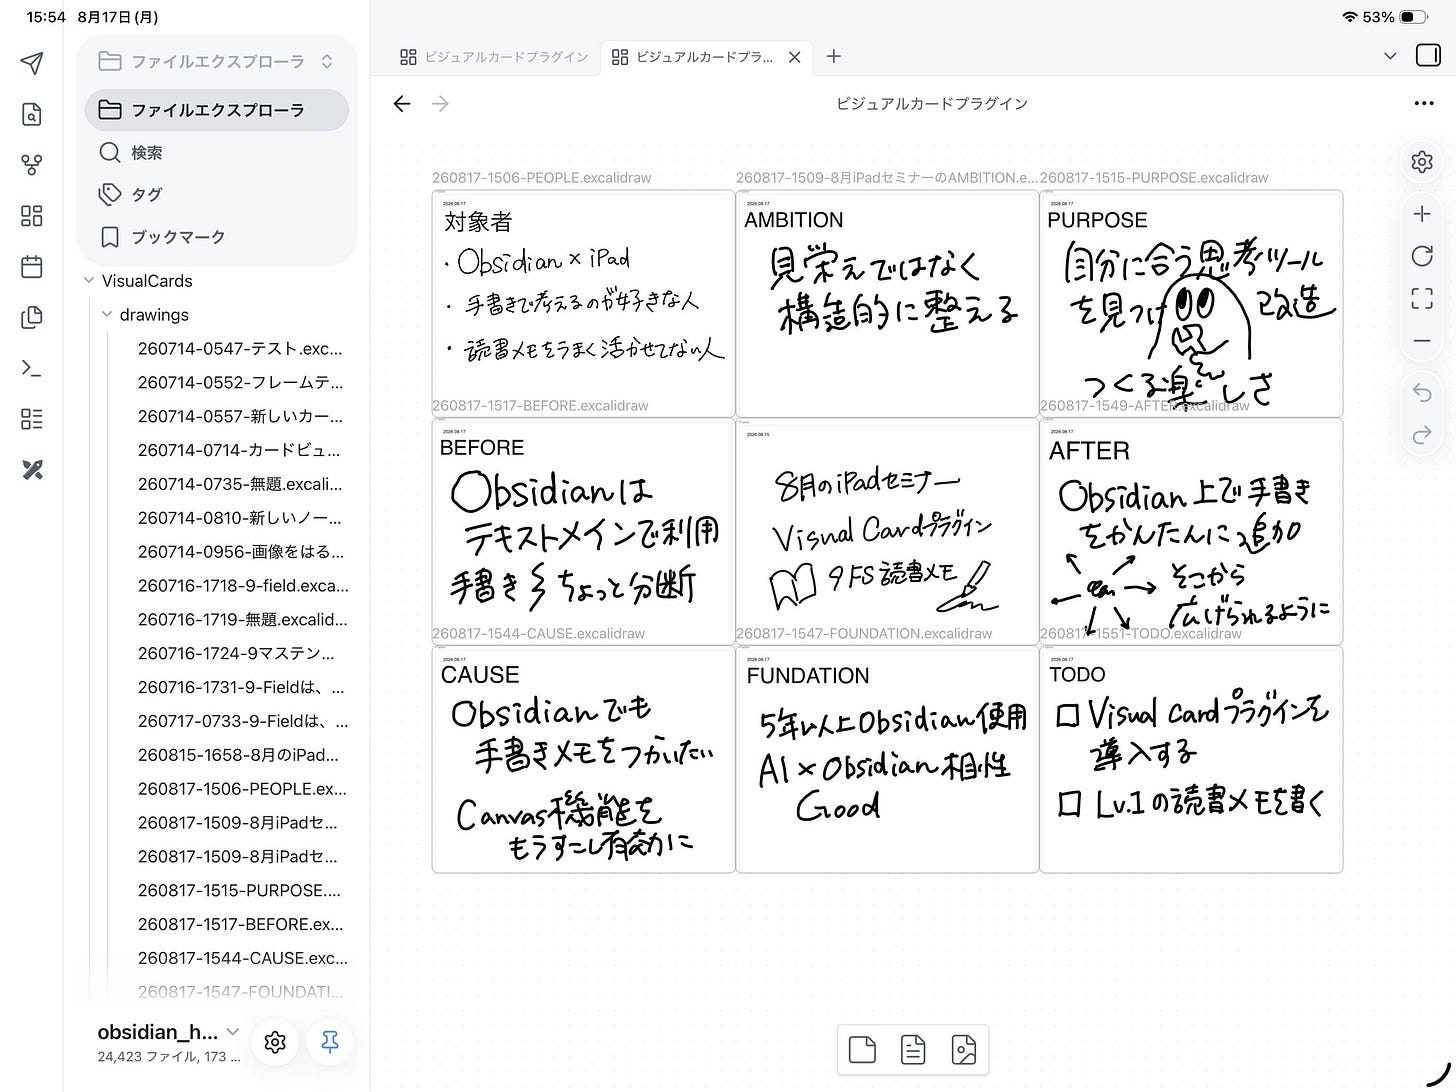Open file 260714-0557-新しいカー
The image size is (1456, 1092).
pyautogui.click(x=240, y=416)
